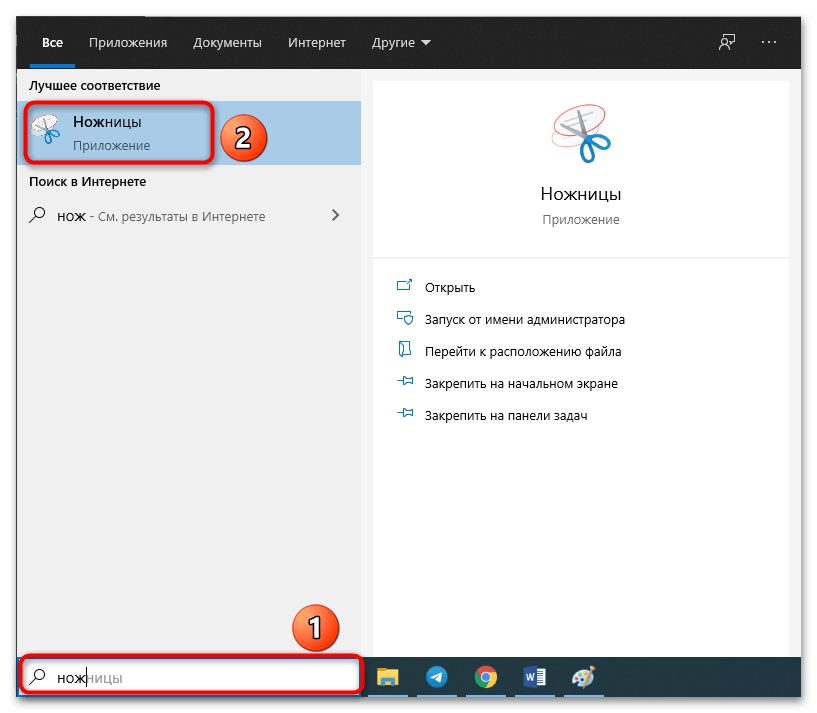Click the feedback icon in search header

click(x=727, y=43)
